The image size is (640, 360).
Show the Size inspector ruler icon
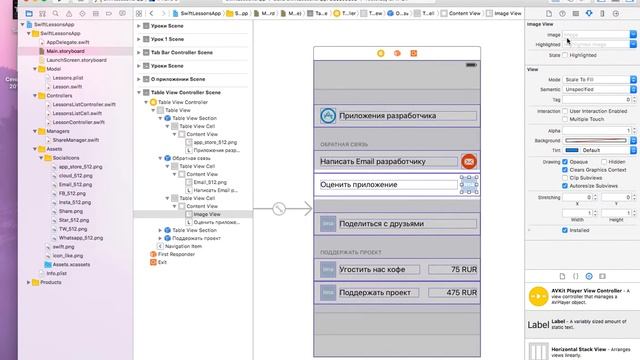tap(602, 13)
